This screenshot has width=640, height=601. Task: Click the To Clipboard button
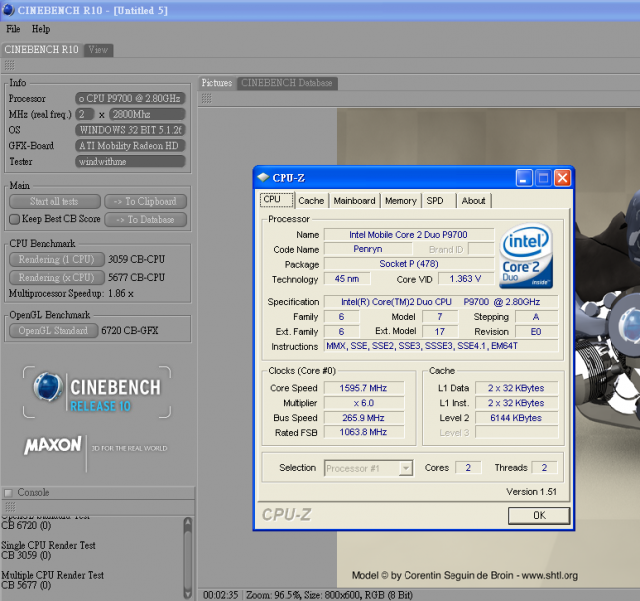[x=146, y=201]
